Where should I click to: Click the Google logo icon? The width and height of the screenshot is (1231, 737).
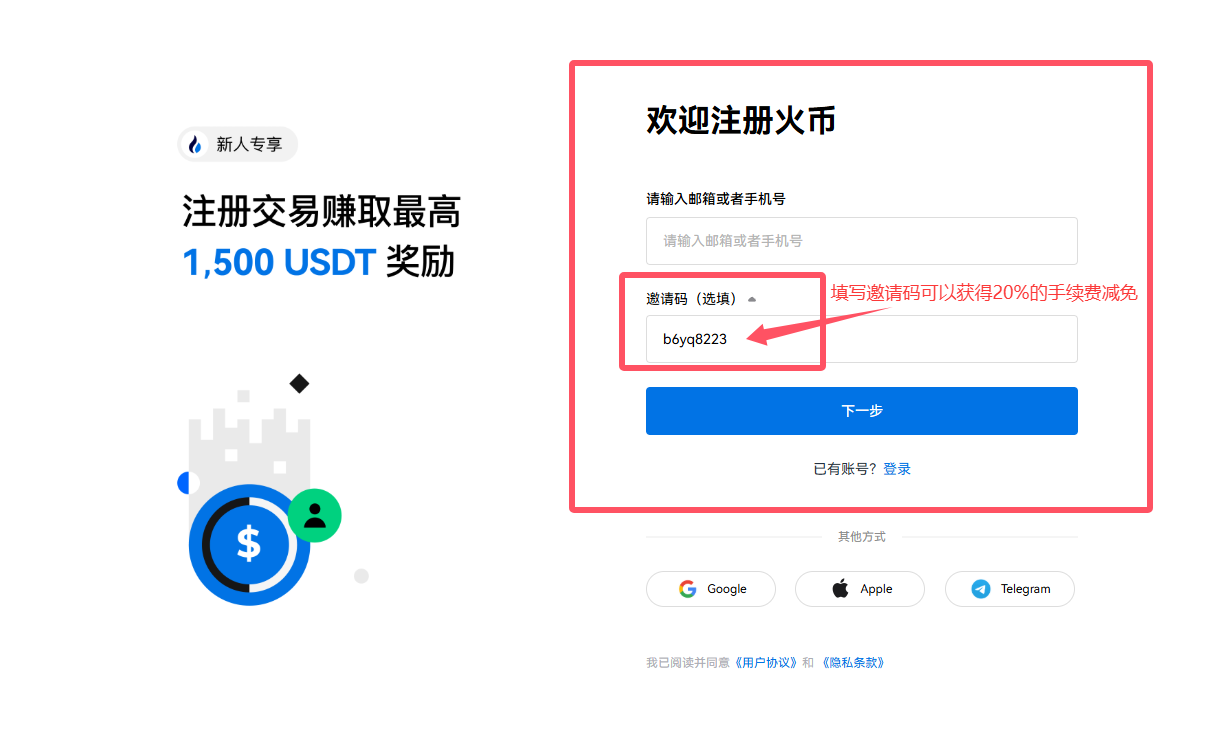click(687, 589)
